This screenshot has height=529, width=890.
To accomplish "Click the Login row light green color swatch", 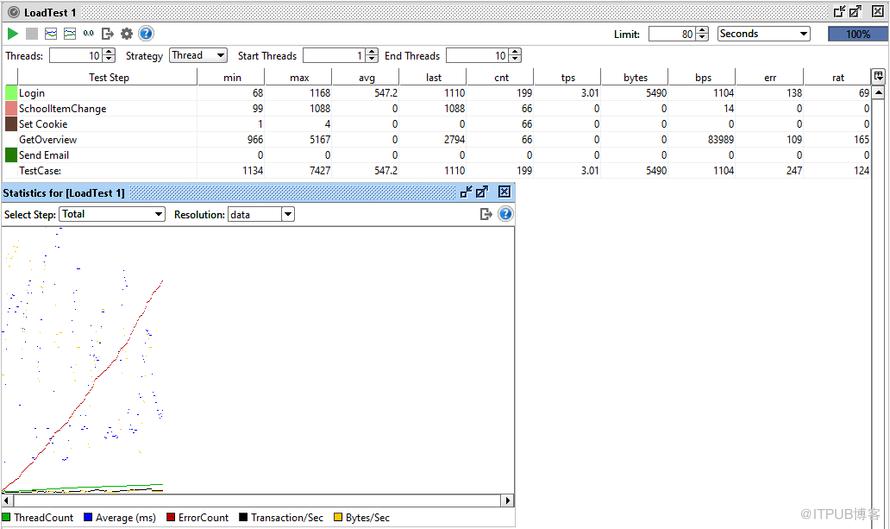I will click(11, 93).
